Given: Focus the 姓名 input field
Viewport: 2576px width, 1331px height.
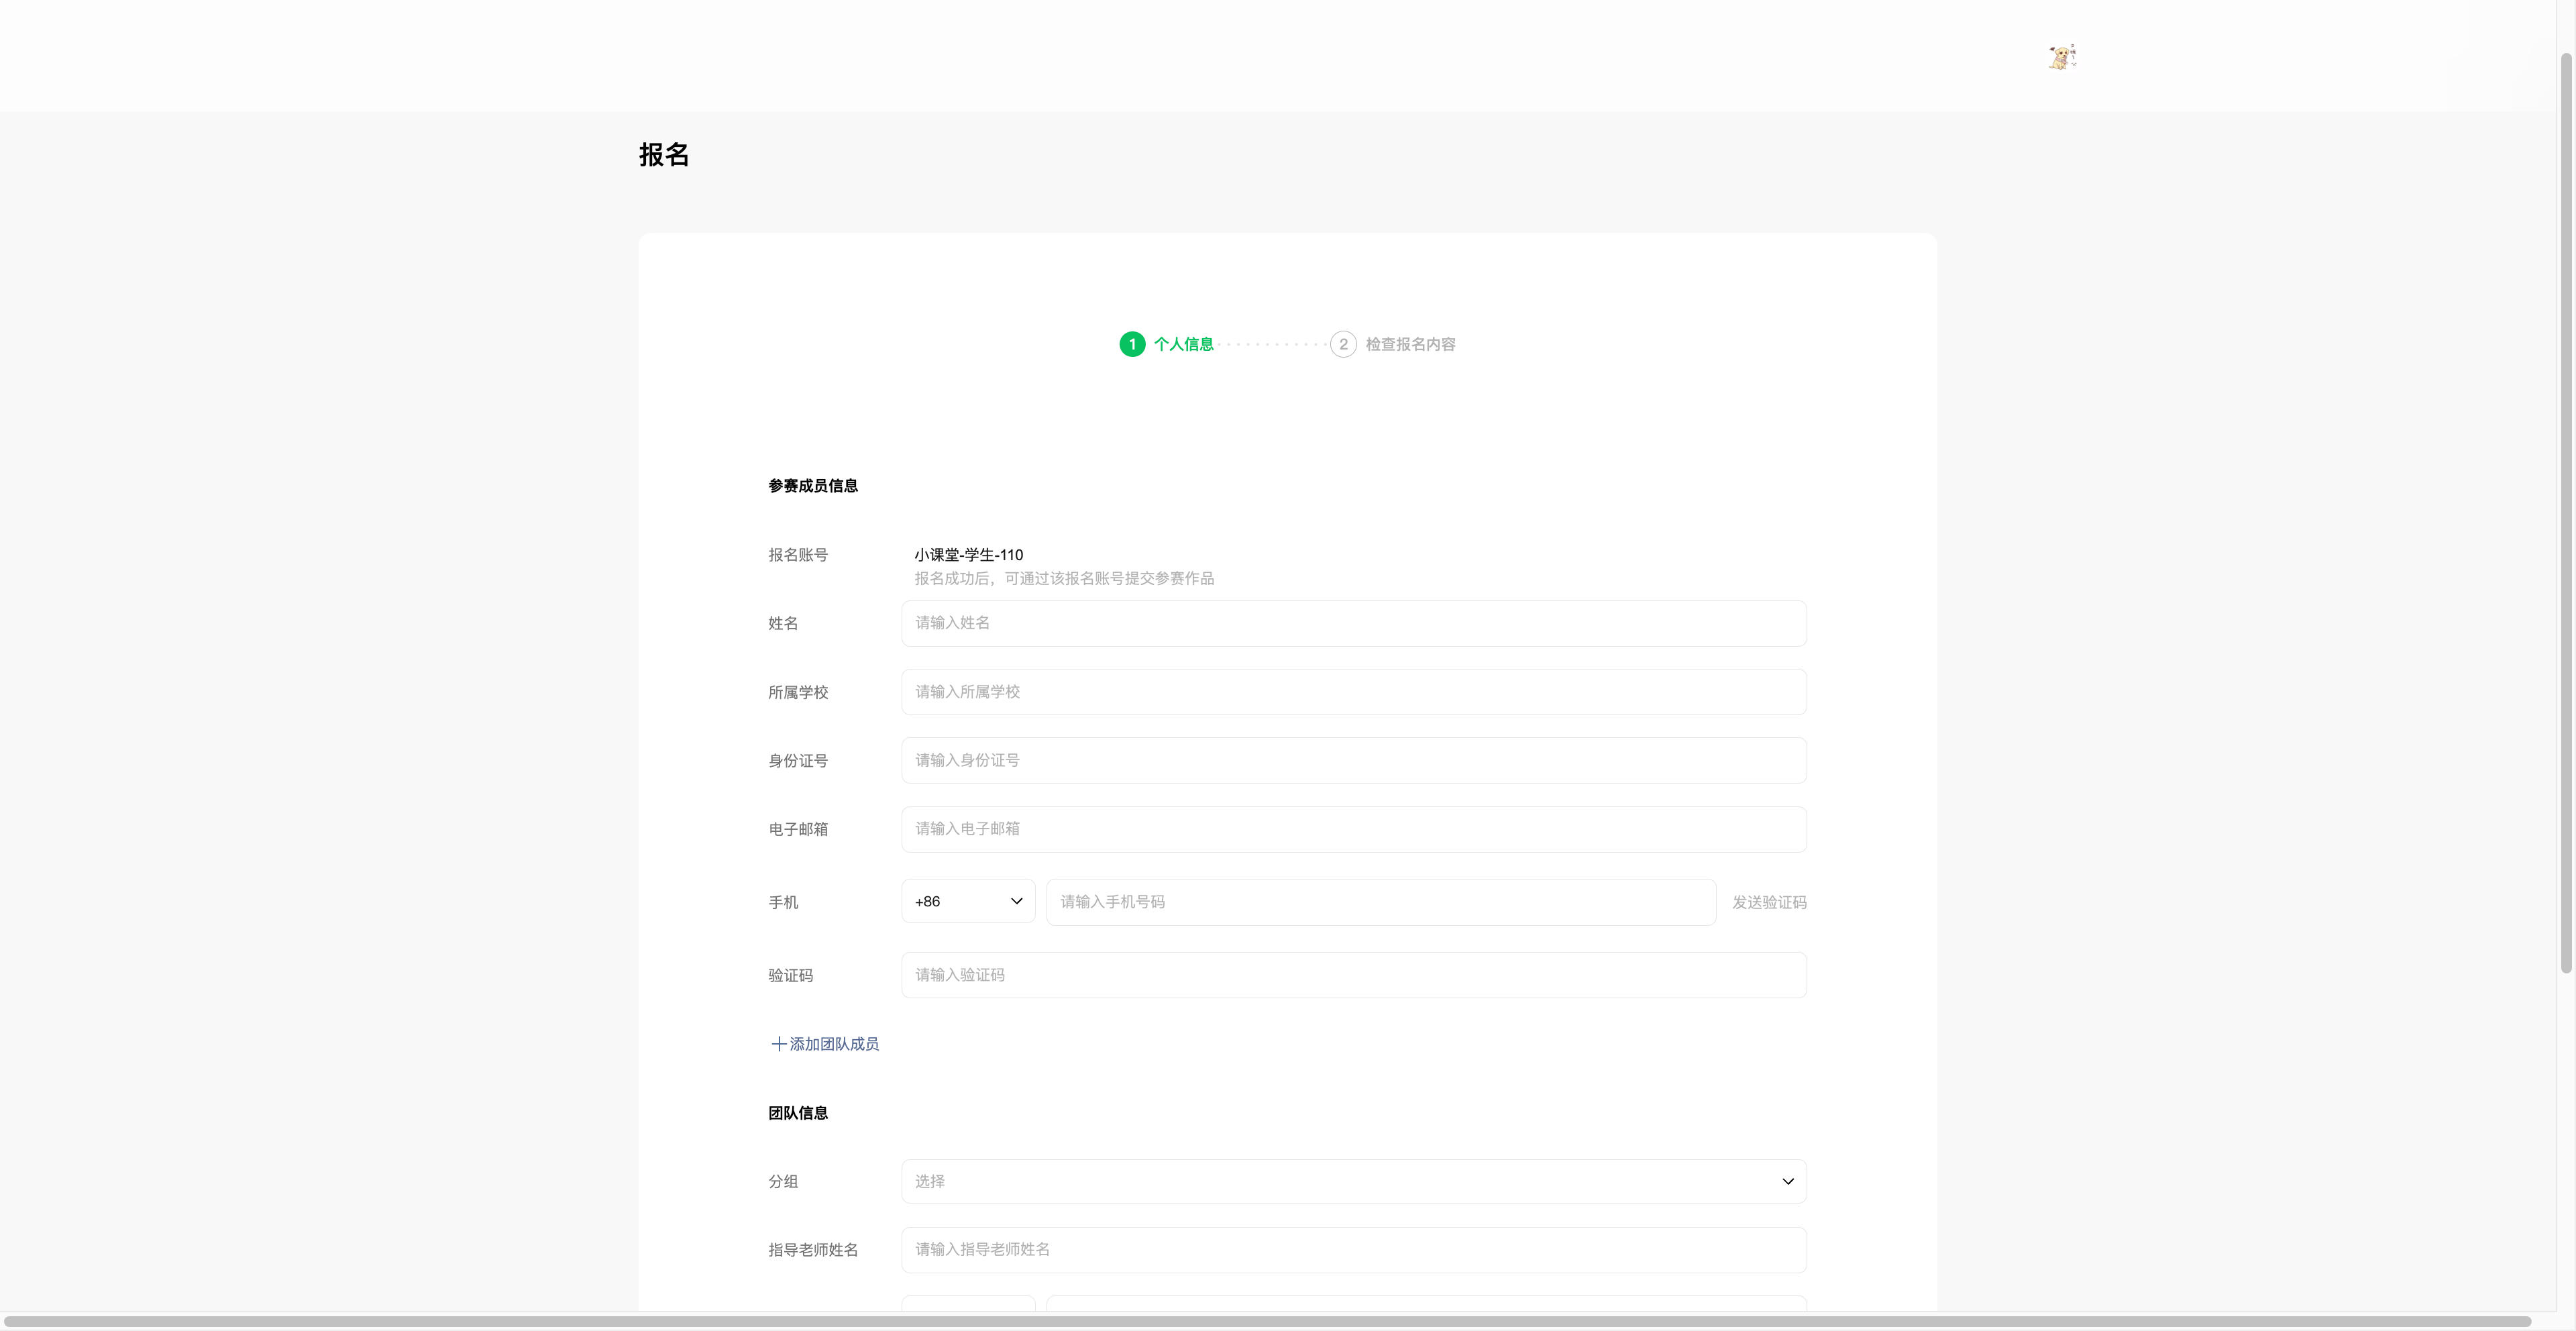Looking at the screenshot, I should click(x=1352, y=623).
